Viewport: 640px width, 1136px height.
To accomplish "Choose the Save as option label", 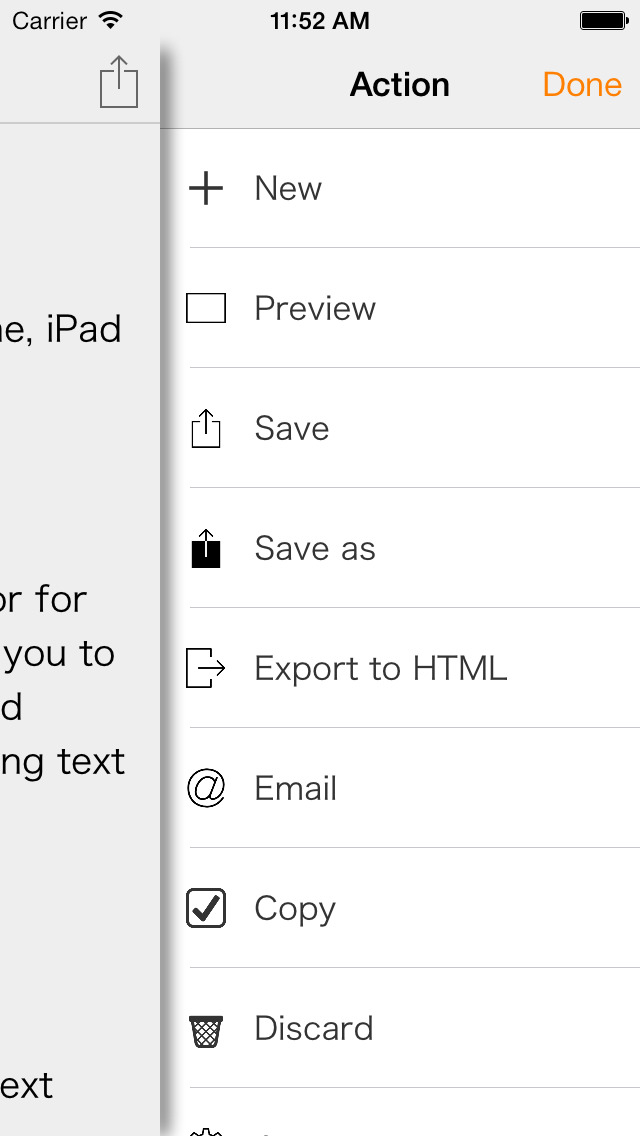I will tap(315, 548).
